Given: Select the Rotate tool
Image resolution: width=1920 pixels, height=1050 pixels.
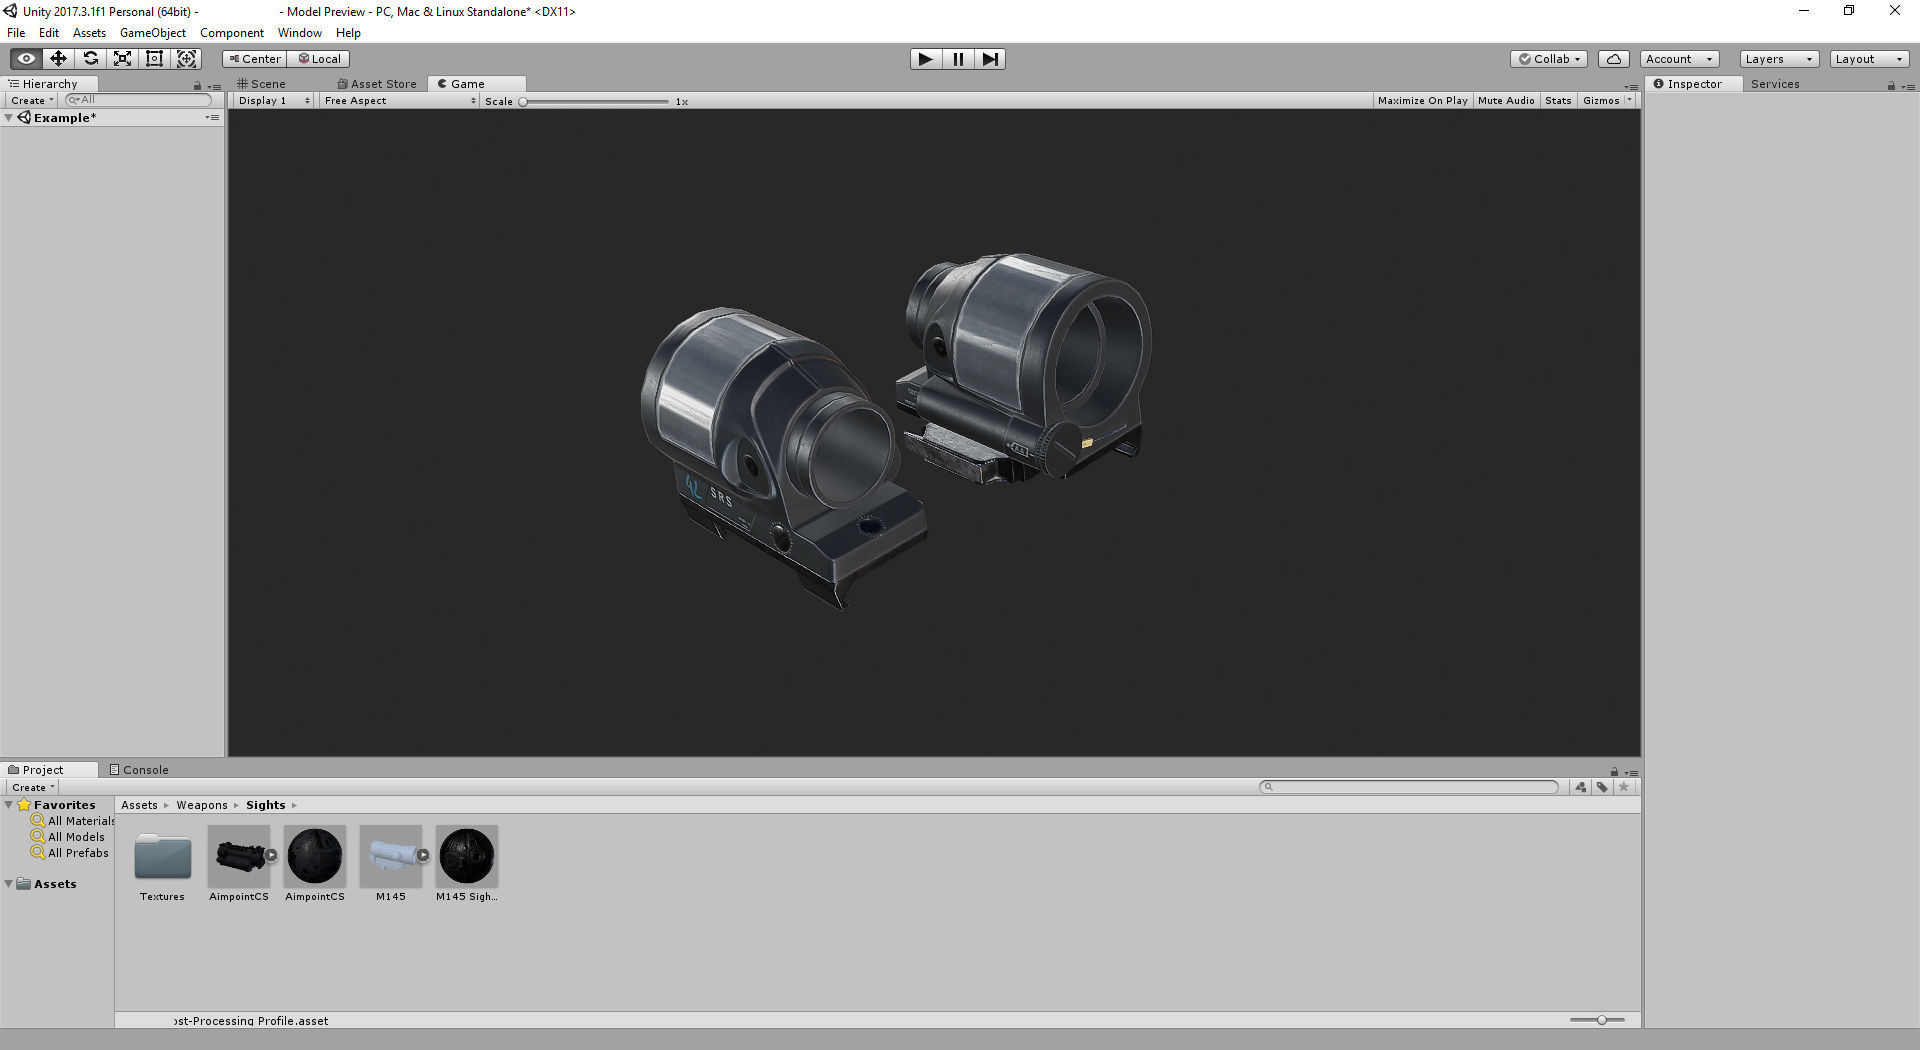Looking at the screenshot, I should pyautogui.click(x=90, y=59).
